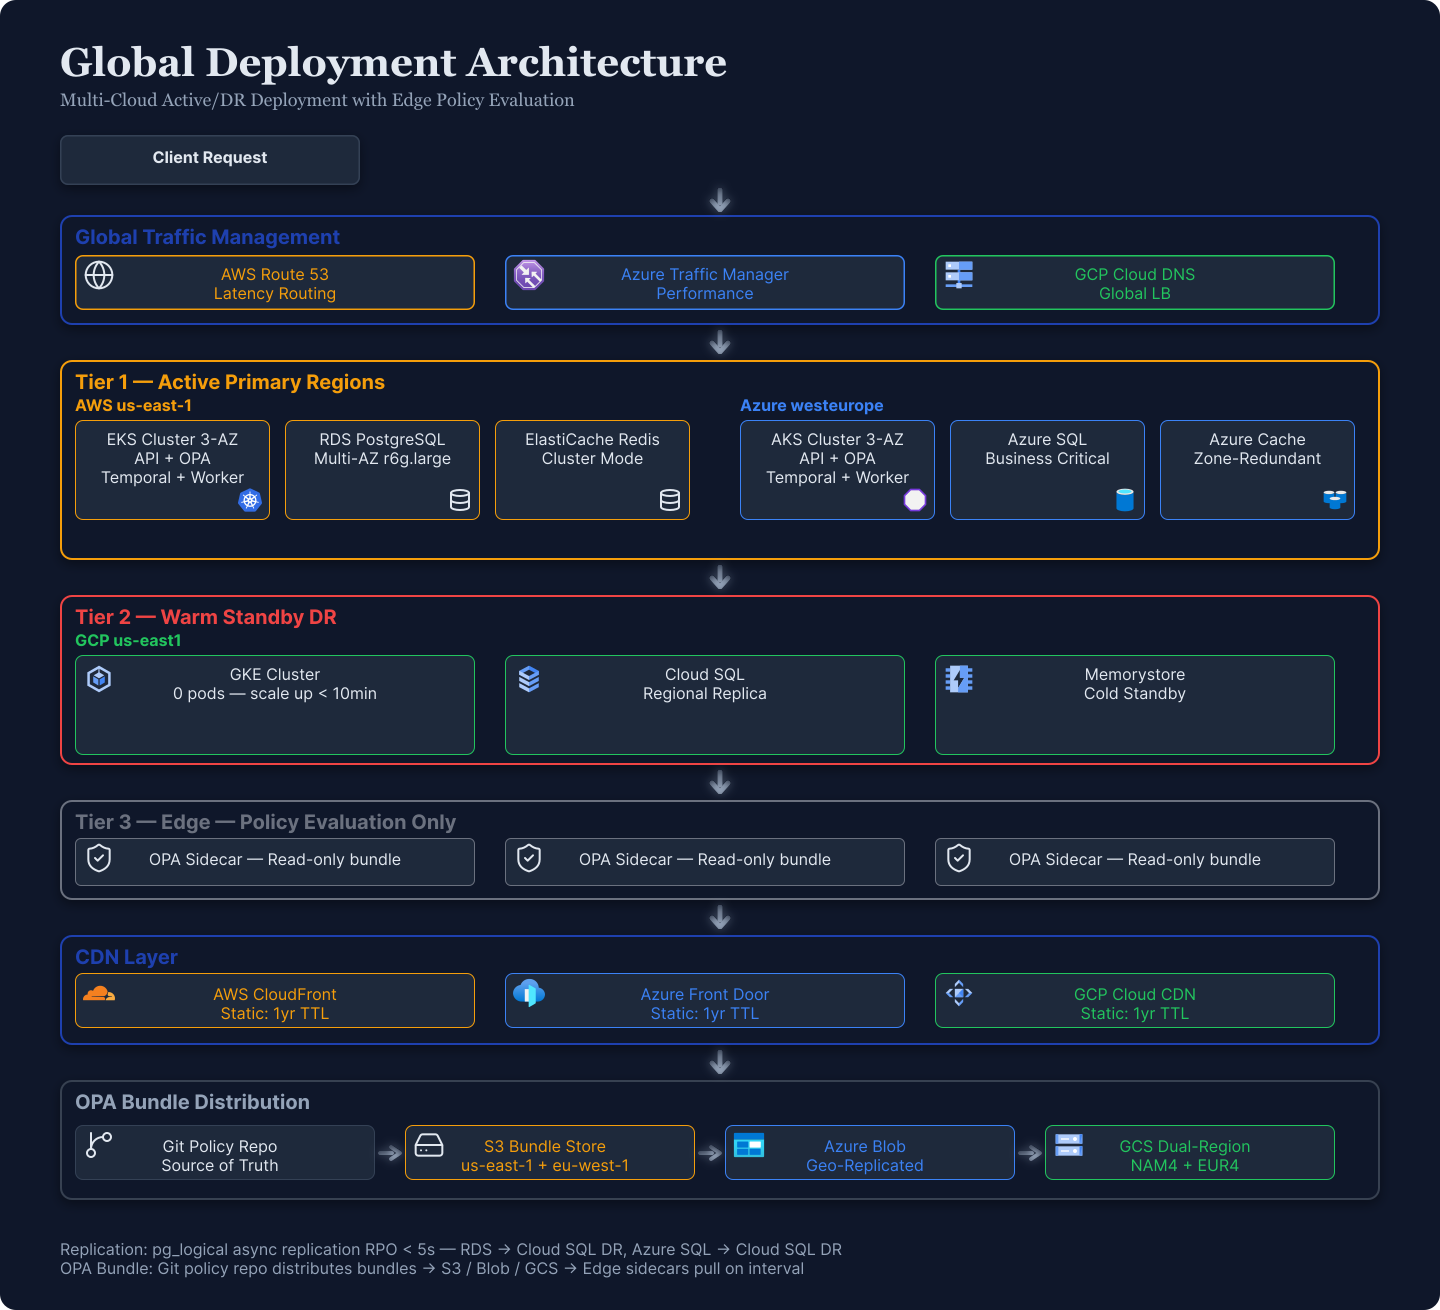Click the 'AWS us-east-1' region label
The height and width of the screenshot is (1310, 1440).
133,405
